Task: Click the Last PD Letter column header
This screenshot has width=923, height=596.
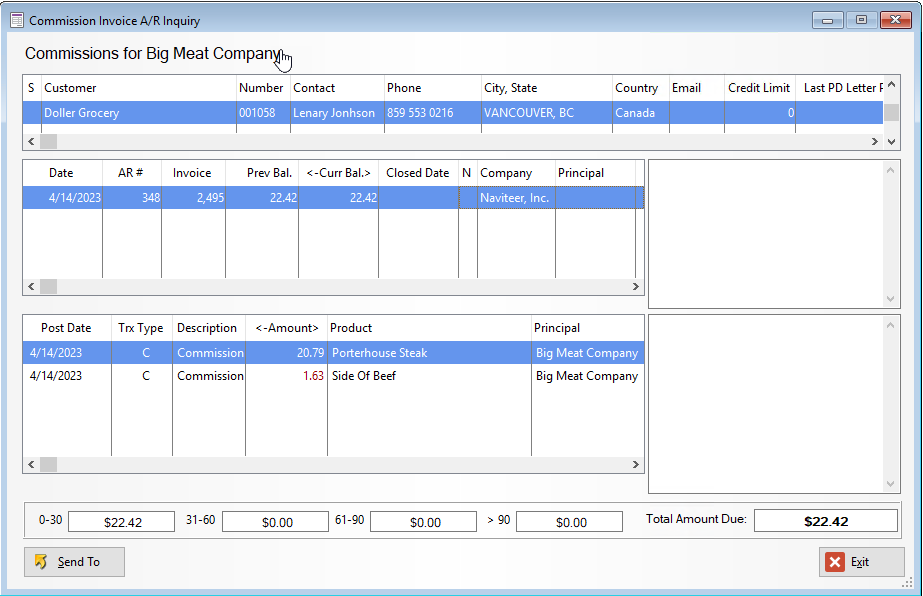Action: tap(839, 88)
